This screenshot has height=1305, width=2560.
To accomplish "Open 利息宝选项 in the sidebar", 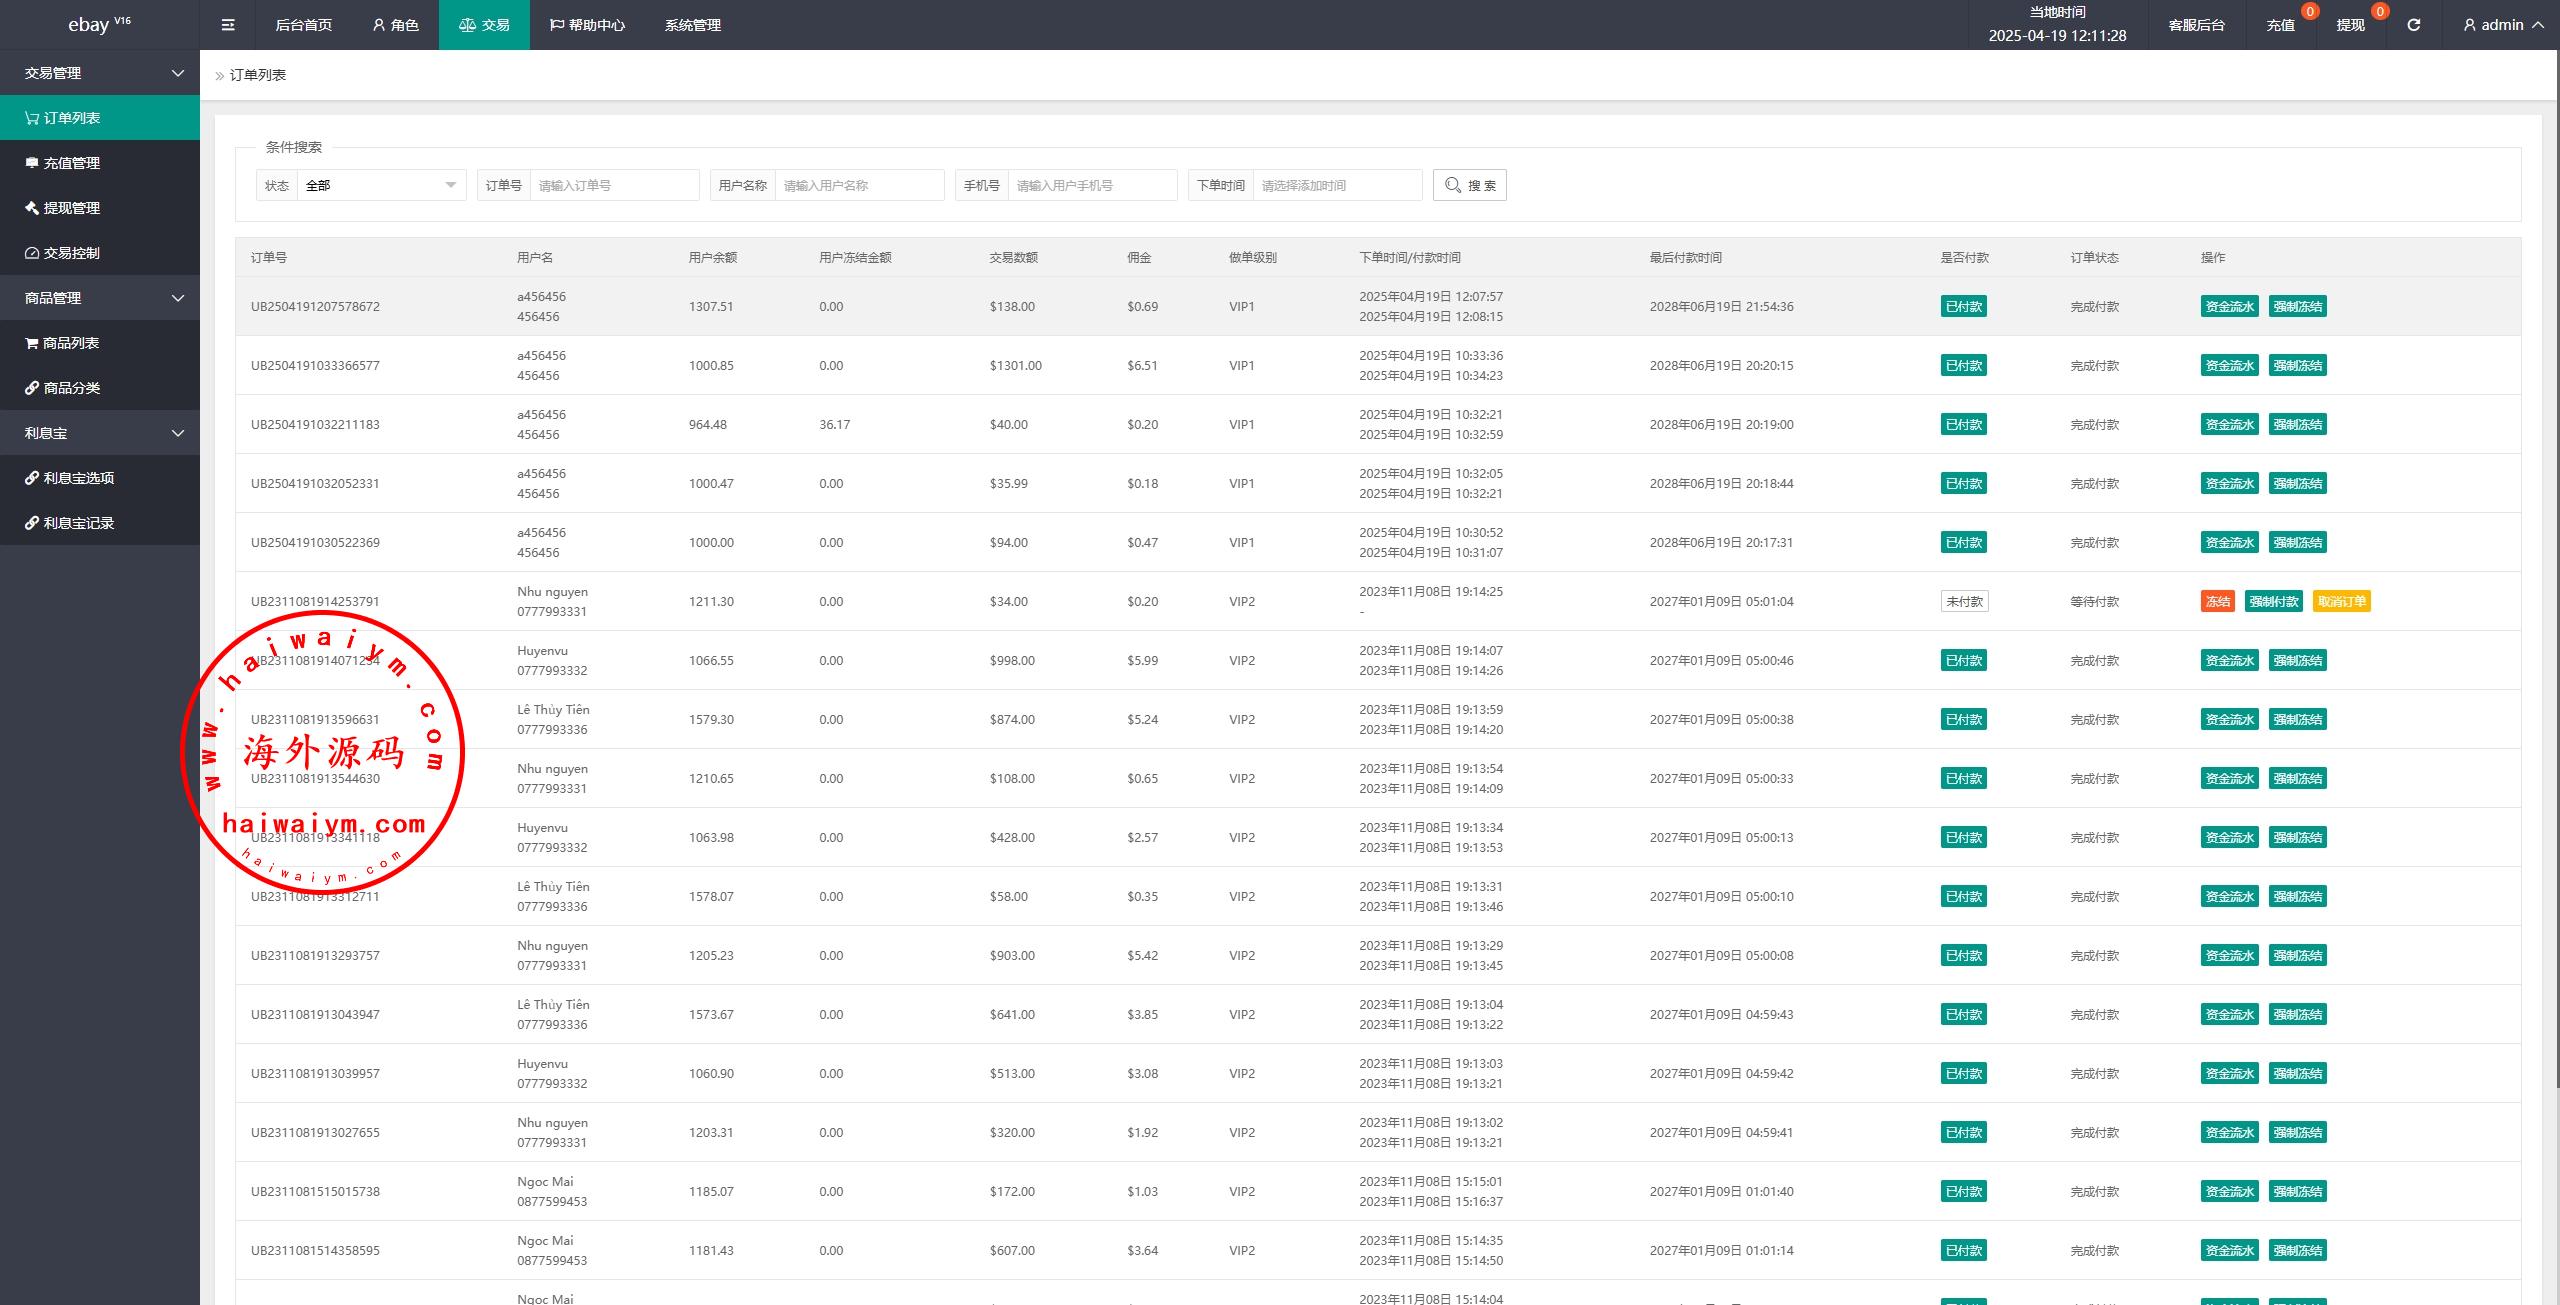I will (x=79, y=478).
